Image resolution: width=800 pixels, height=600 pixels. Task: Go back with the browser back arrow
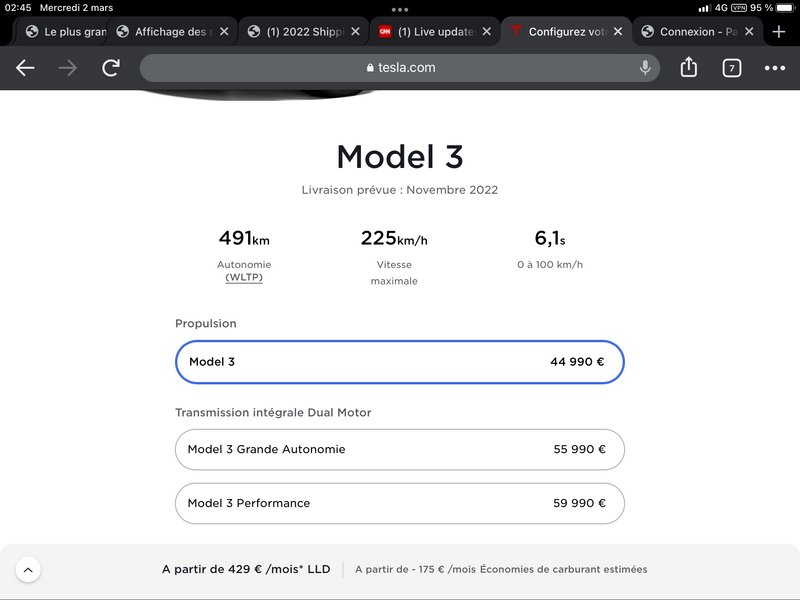[25, 68]
